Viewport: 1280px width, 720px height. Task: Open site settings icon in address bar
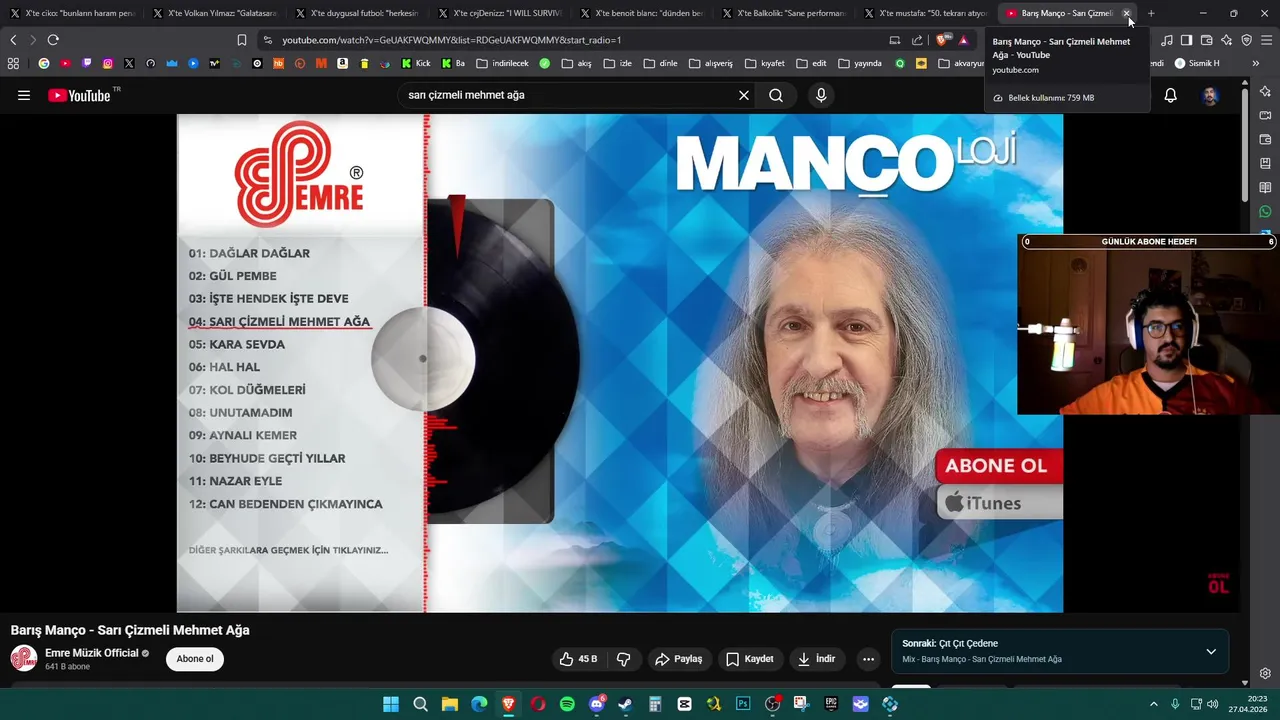click(x=267, y=40)
